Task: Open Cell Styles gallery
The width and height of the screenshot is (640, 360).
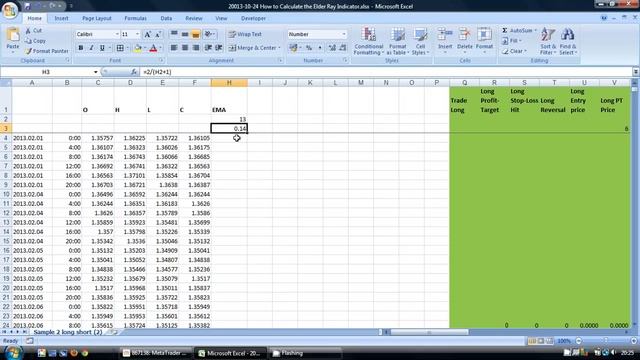Action: 420,41
